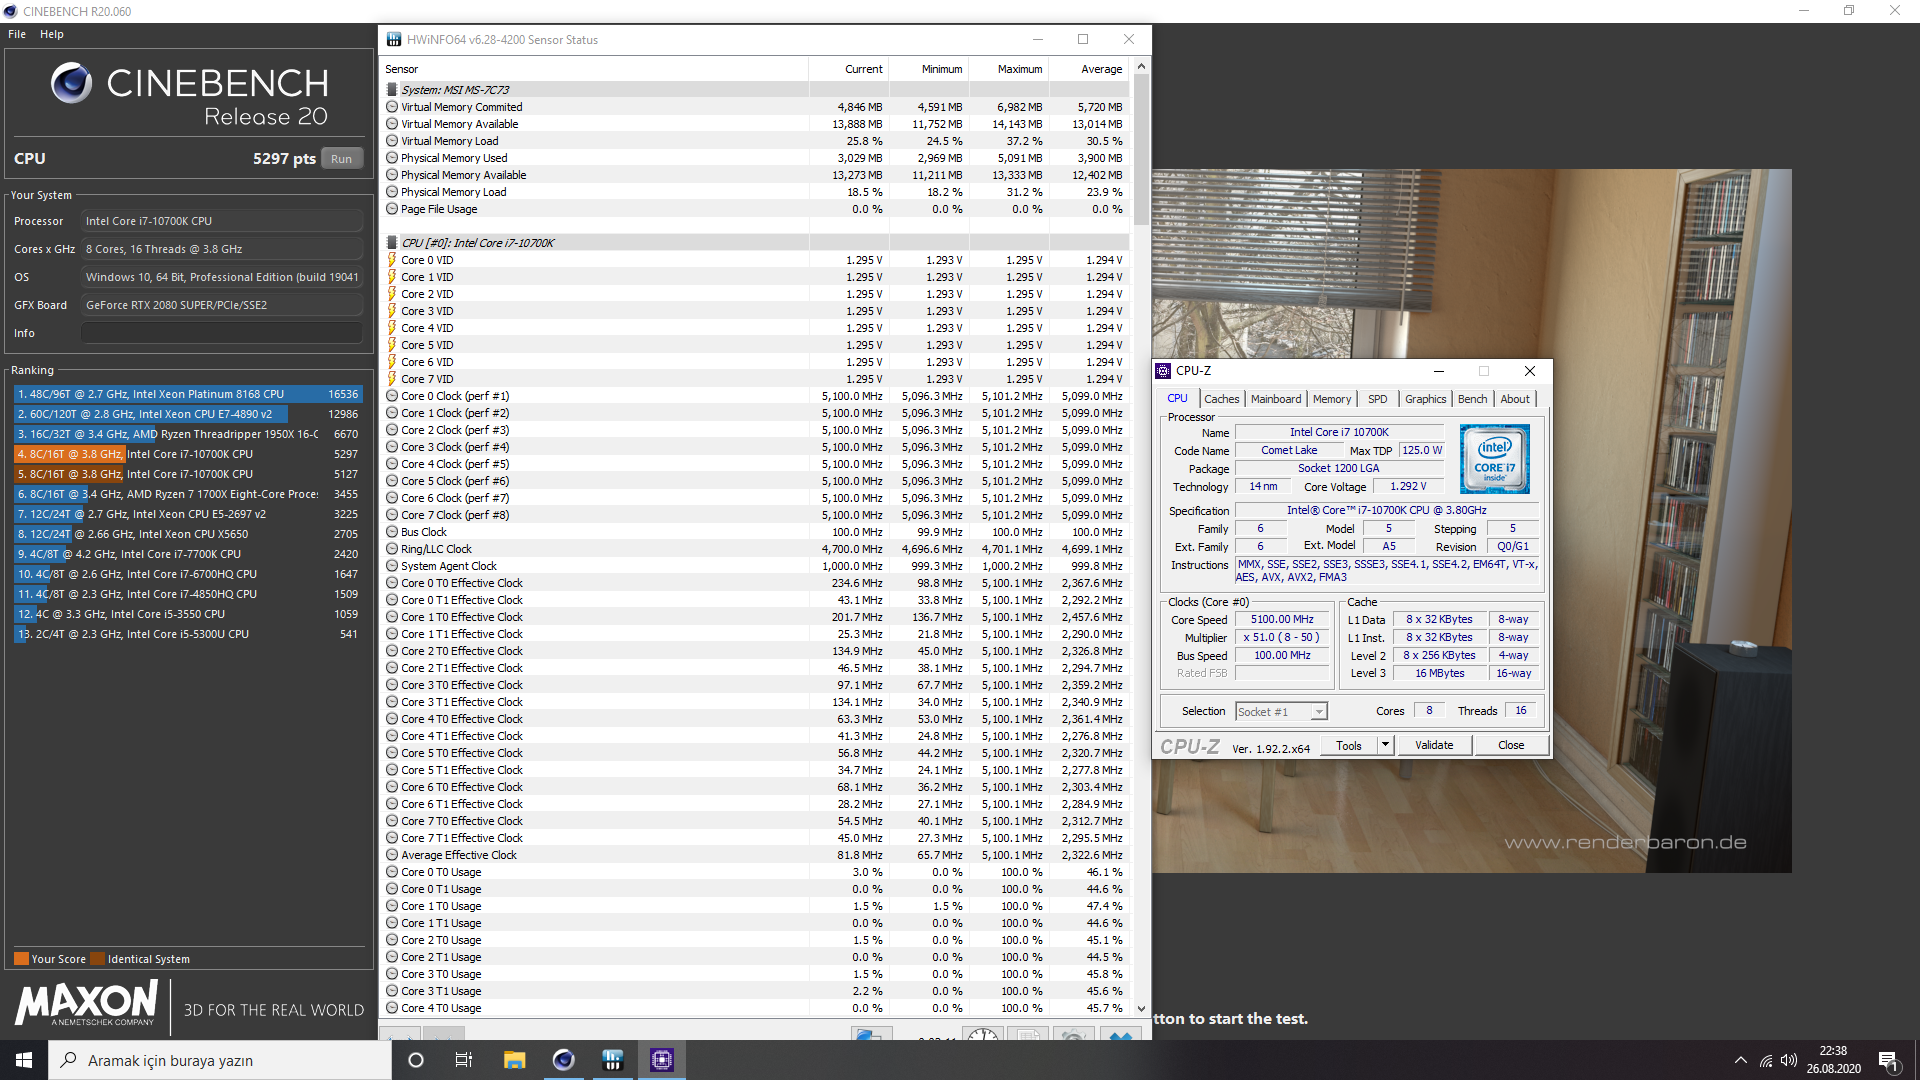Open Task View on the taskbar
This screenshot has height=1080, width=1920.
[x=464, y=1060]
